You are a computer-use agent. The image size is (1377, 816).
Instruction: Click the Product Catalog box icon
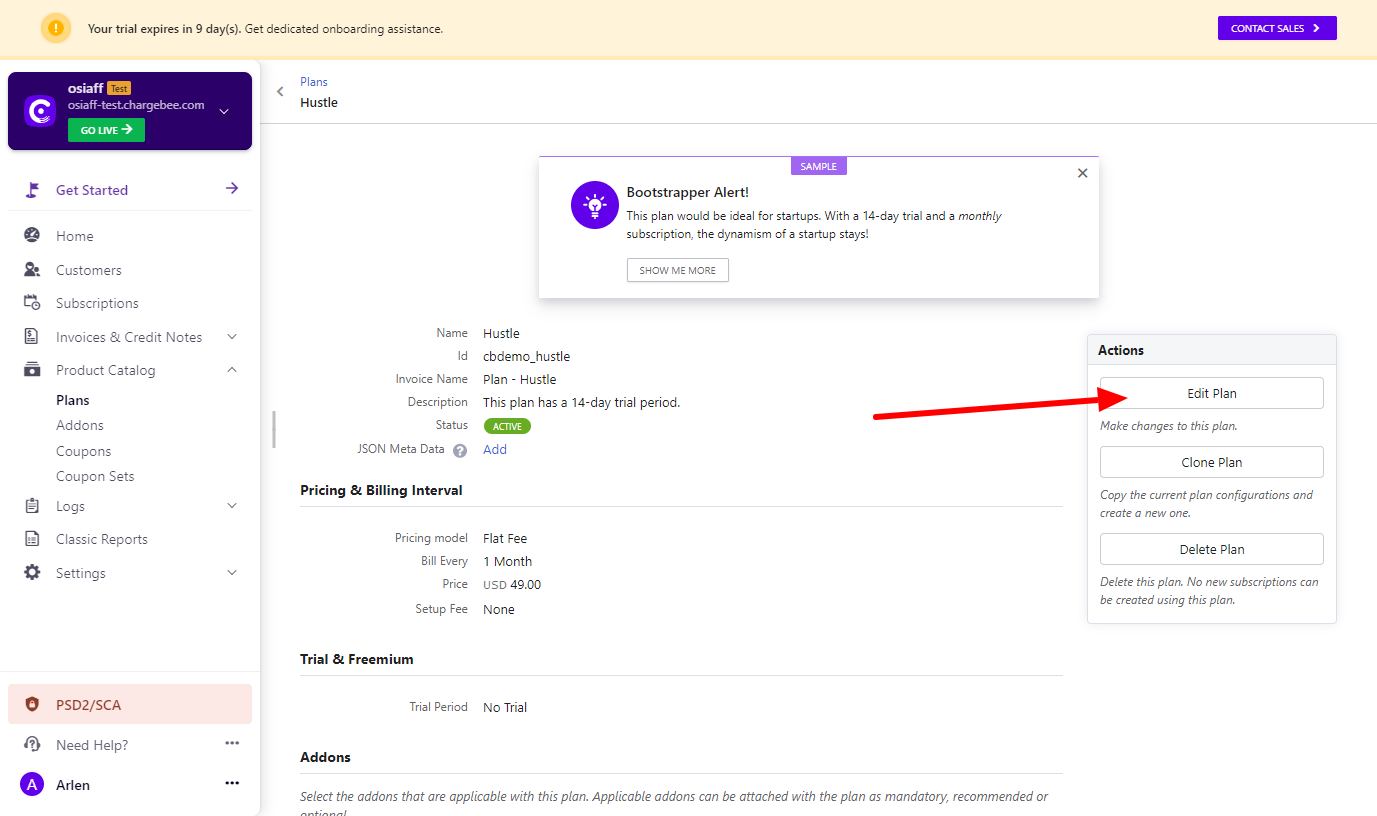click(32, 370)
